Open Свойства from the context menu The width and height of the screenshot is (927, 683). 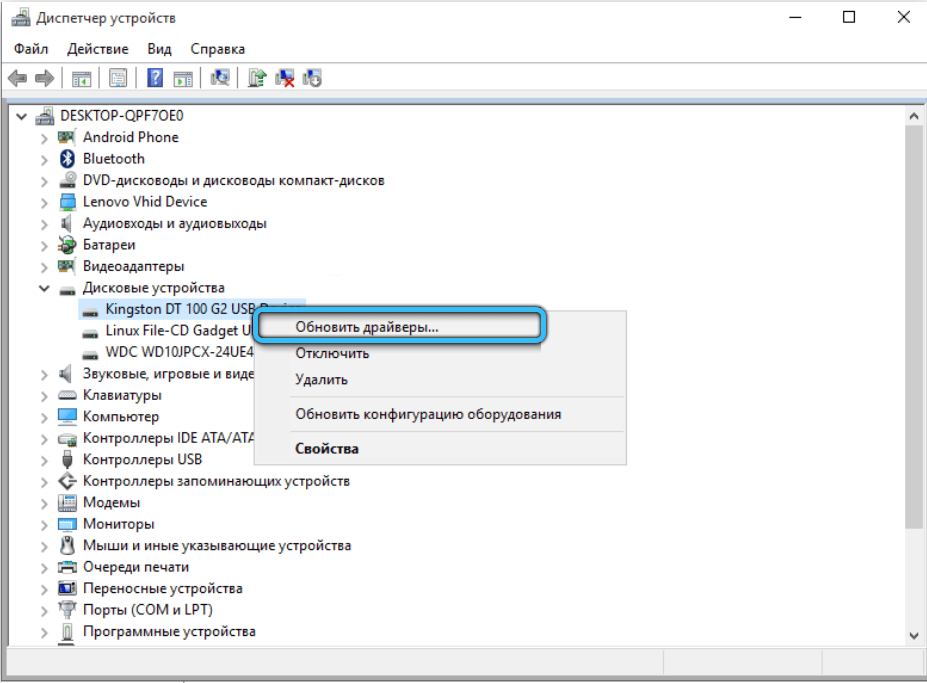click(x=326, y=449)
